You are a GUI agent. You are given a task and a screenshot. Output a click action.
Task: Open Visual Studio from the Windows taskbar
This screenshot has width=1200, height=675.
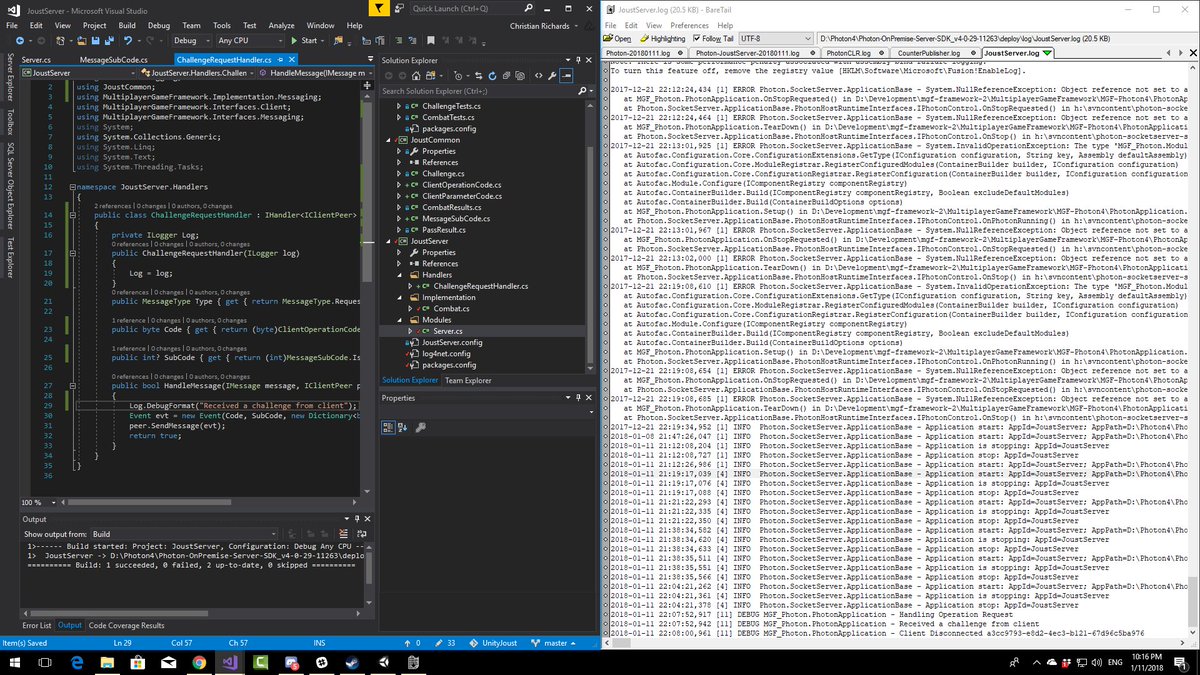[231, 662]
